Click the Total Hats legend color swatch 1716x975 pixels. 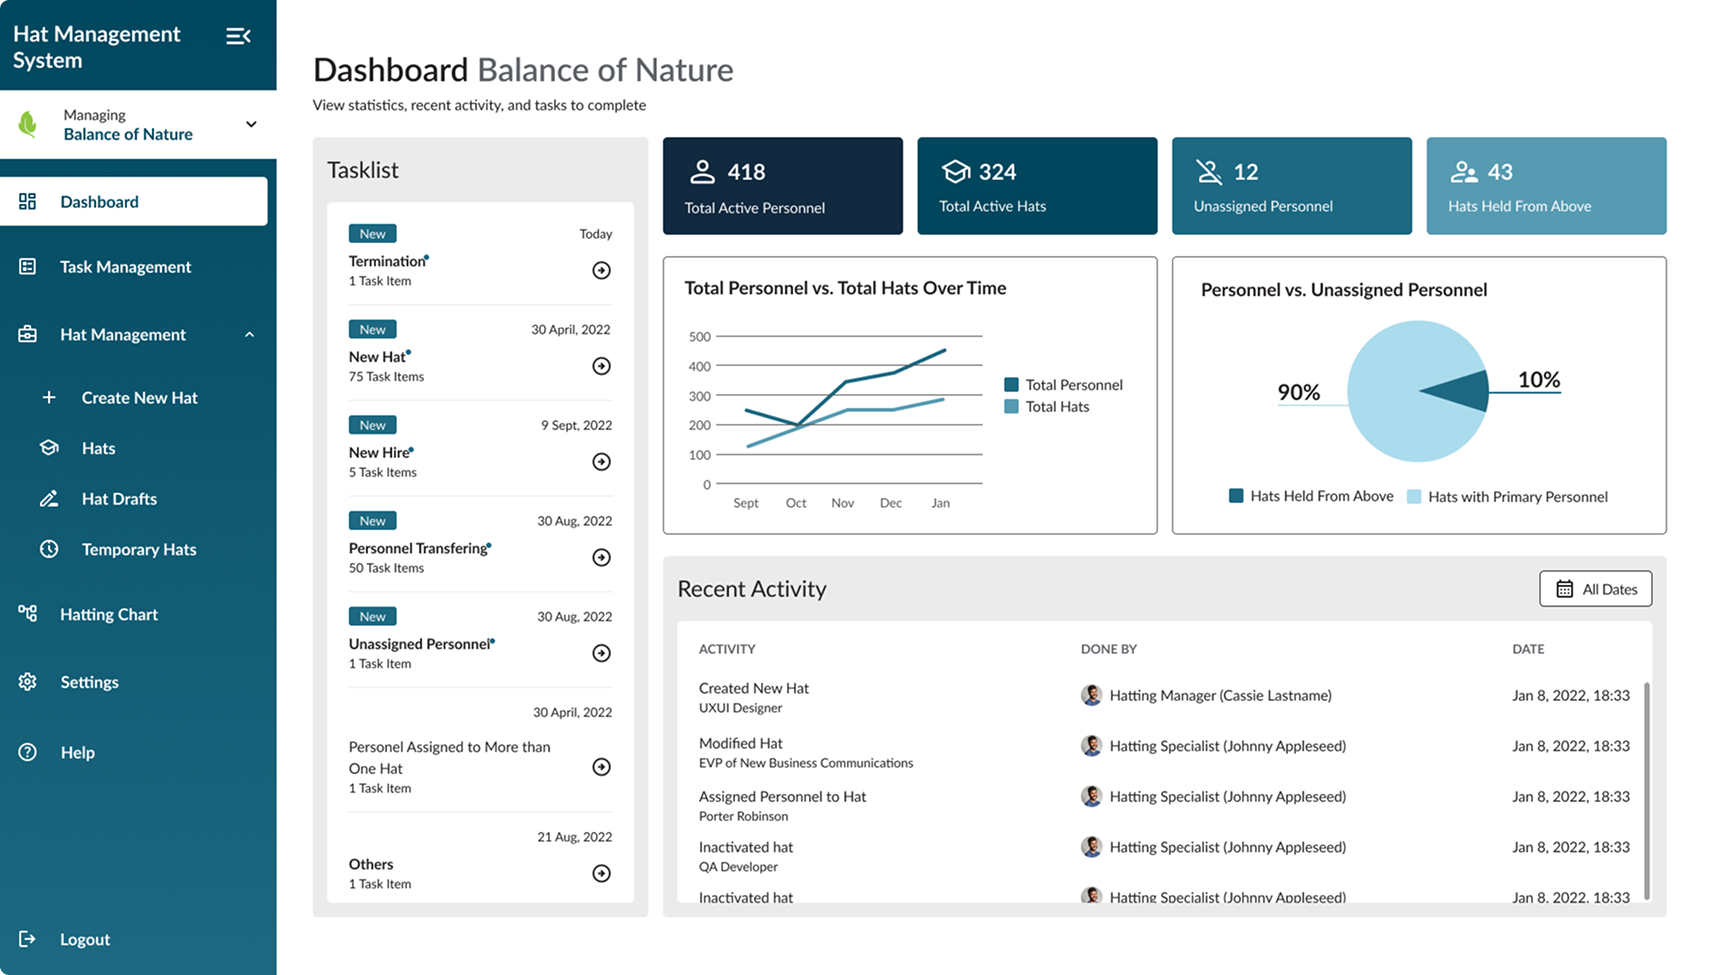pyautogui.click(x=1011, y=407)
